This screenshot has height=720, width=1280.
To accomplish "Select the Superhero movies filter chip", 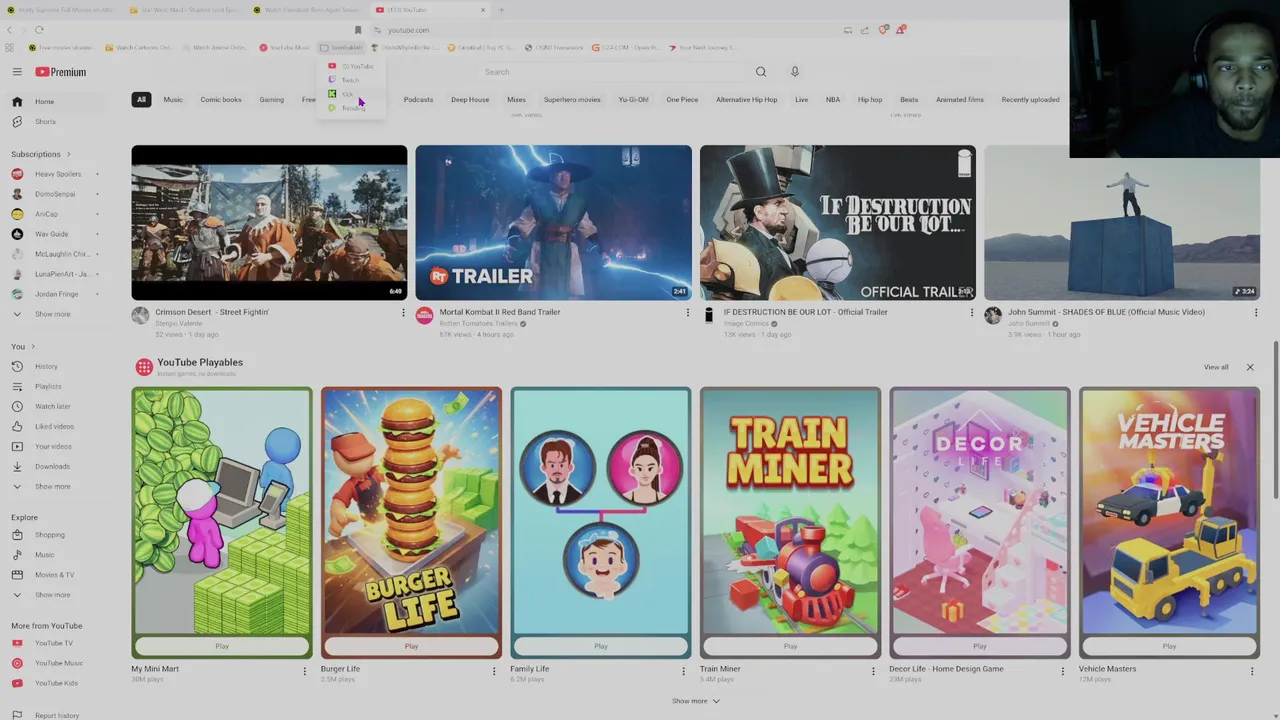I will [572, 99].
